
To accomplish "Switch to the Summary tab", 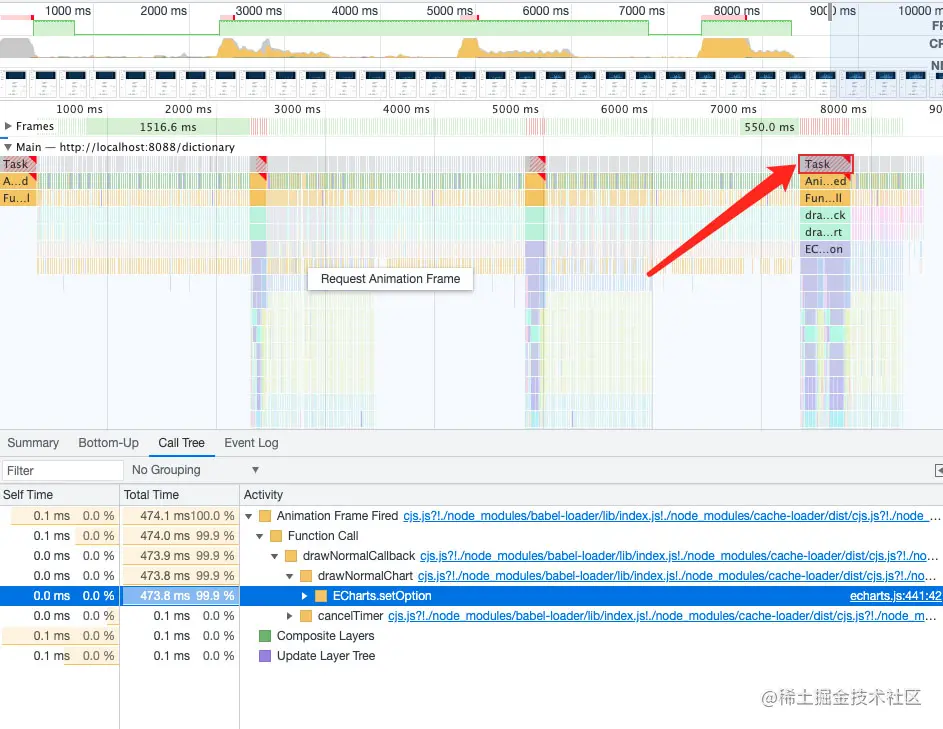I will tap(33, 443).
